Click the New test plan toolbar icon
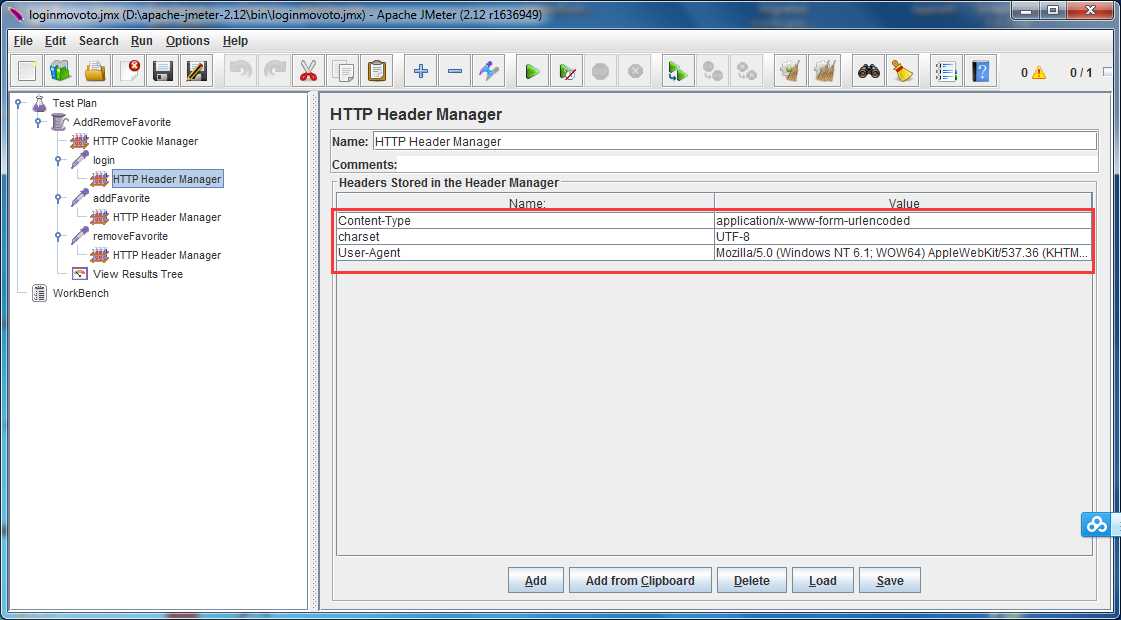Screen dimensions: 1121x620 [27, 72]
